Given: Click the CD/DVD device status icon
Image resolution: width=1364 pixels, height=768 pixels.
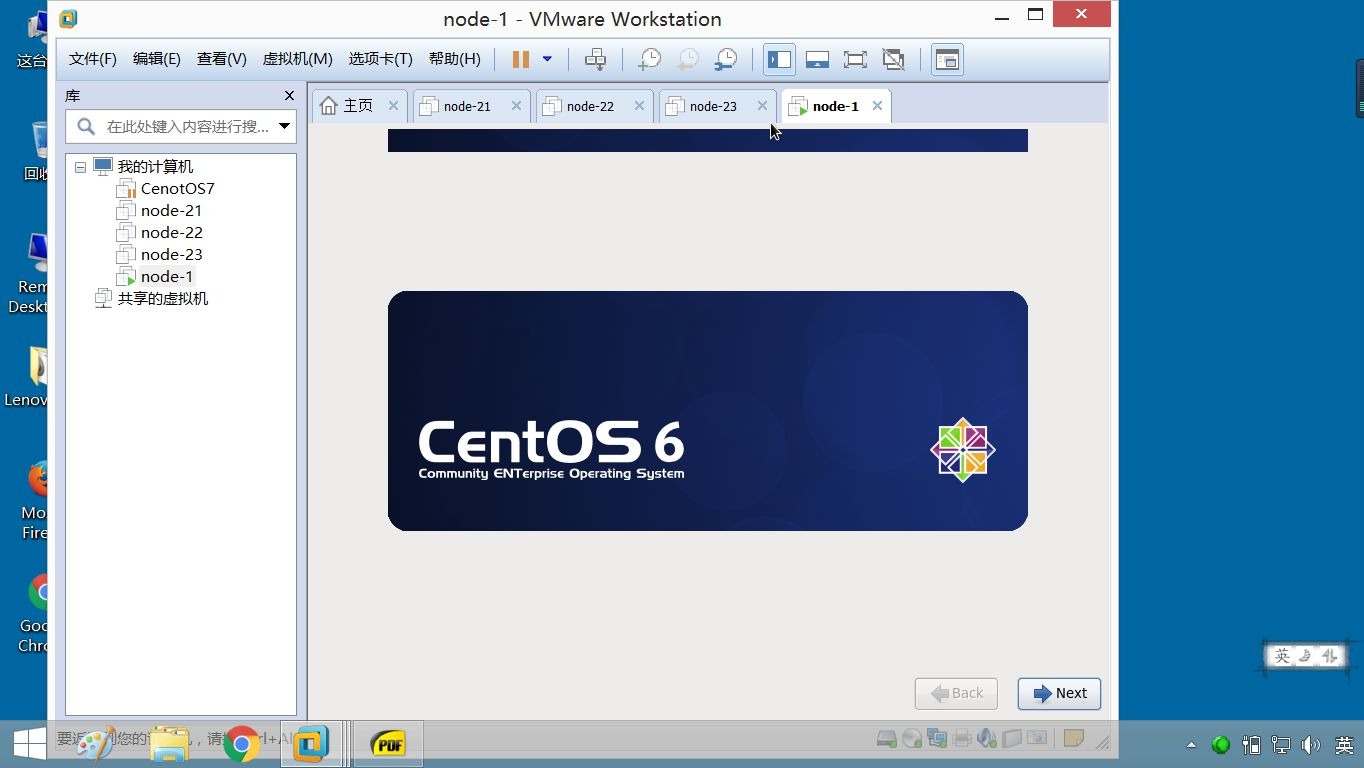Looking at the screenshot, I should (911, 739).
